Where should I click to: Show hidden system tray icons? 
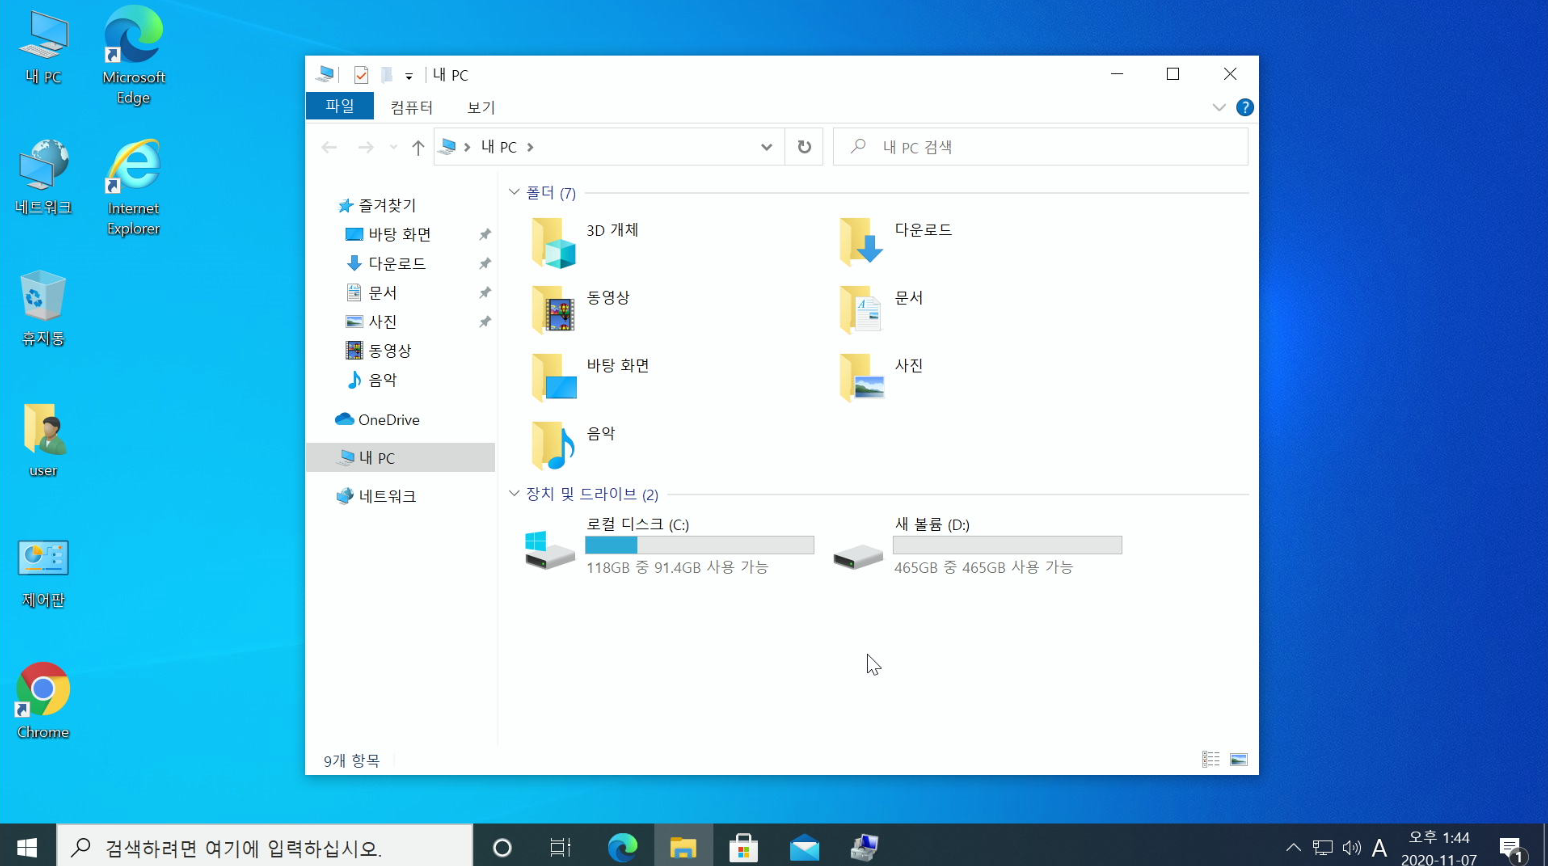[x=1293, y=848]
